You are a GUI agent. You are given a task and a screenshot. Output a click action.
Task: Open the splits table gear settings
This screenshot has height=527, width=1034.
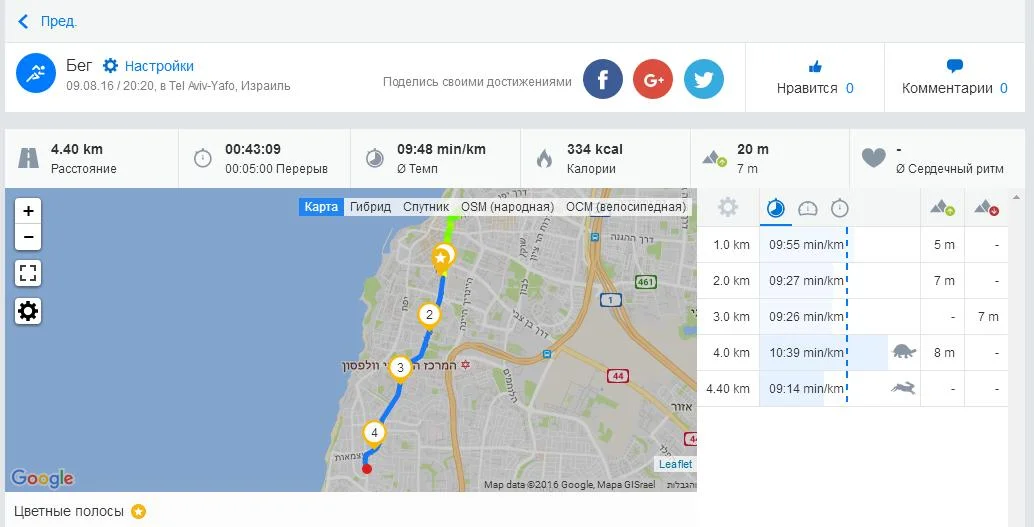click(728, 208)
